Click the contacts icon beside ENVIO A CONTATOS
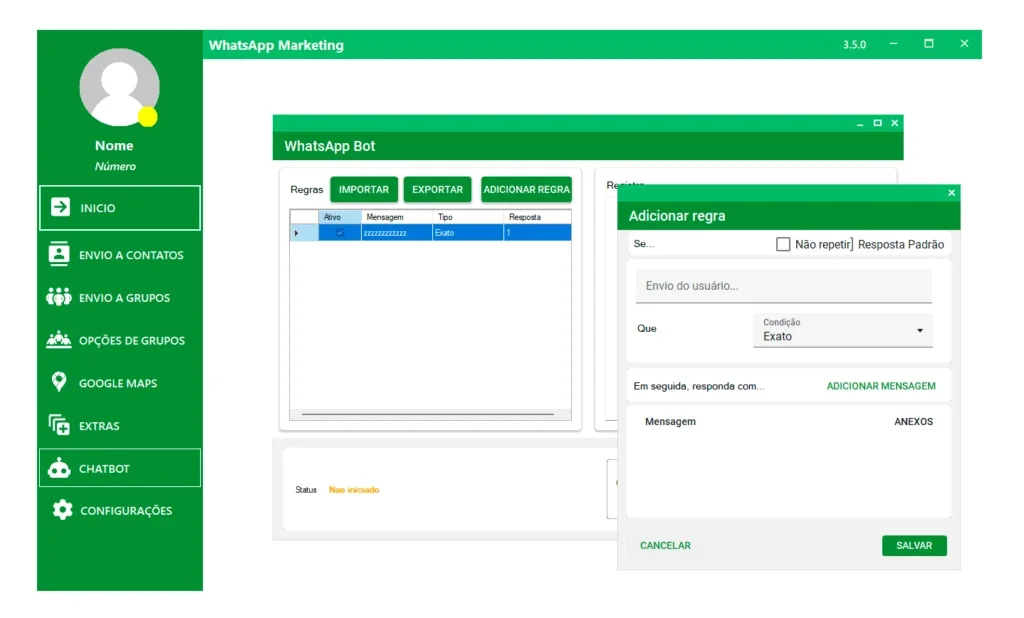Screen dimensions: 1024x618 pos(59,254)
